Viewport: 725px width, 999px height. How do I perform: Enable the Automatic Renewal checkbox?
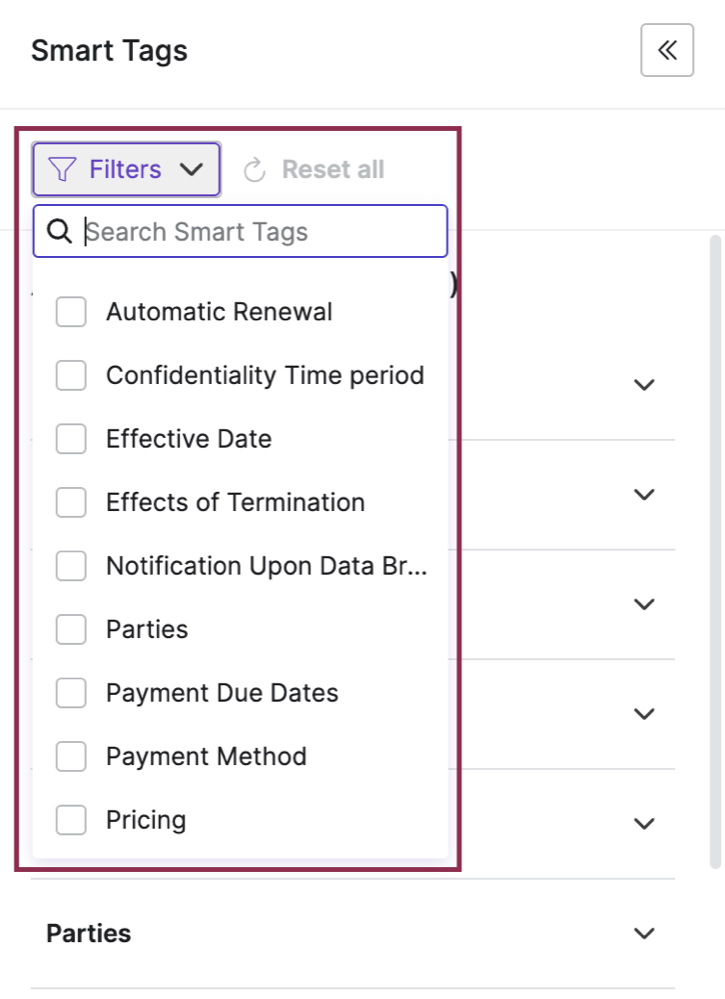(x=70, y=311)
